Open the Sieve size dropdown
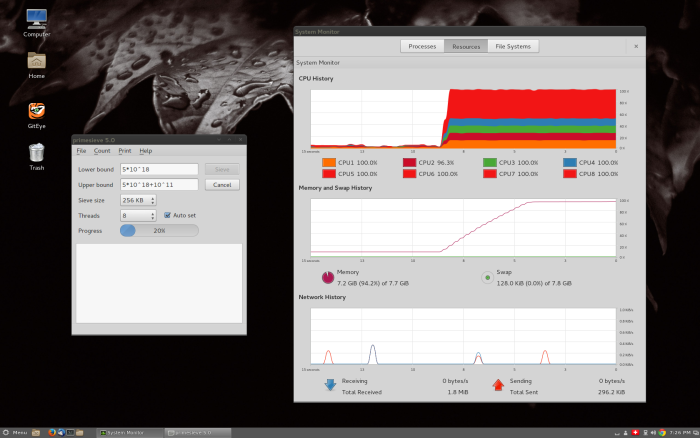This screenshot has height=438, width=700. point(138,200)
